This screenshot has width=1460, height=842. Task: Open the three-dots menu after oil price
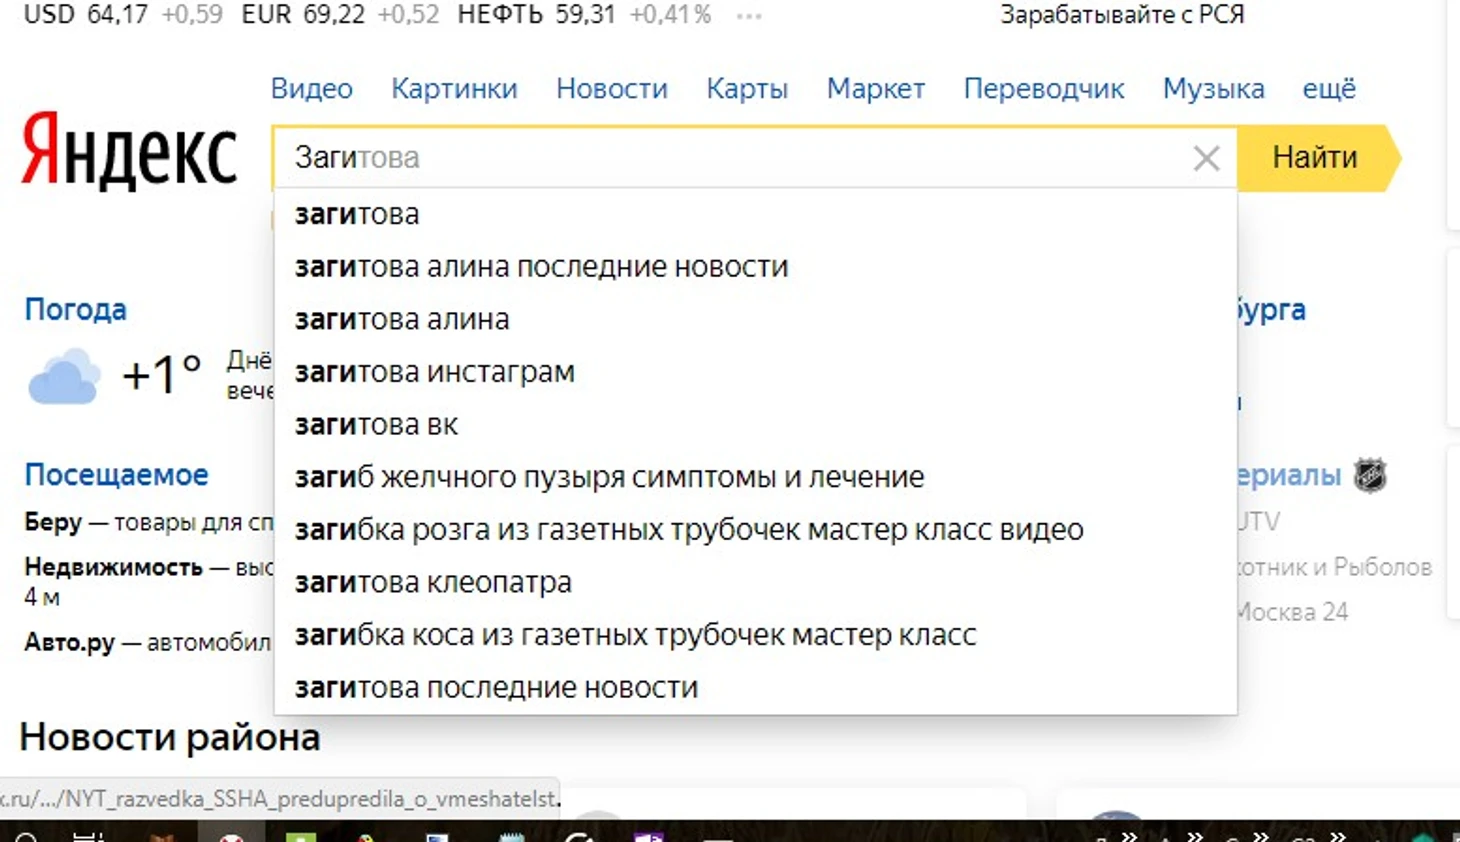tap(749, 16)
